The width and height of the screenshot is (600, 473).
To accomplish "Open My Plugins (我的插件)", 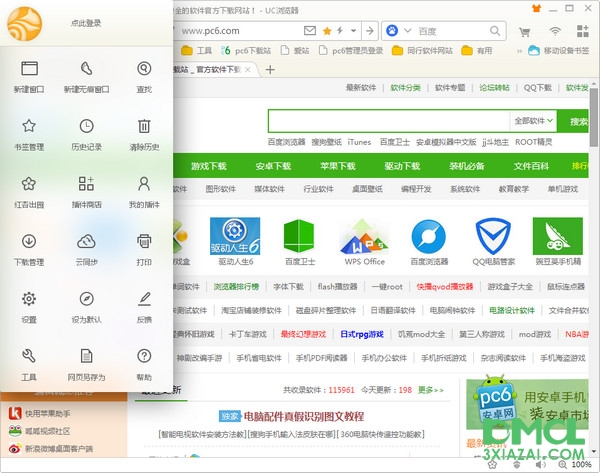I will (x=144, y=192).
